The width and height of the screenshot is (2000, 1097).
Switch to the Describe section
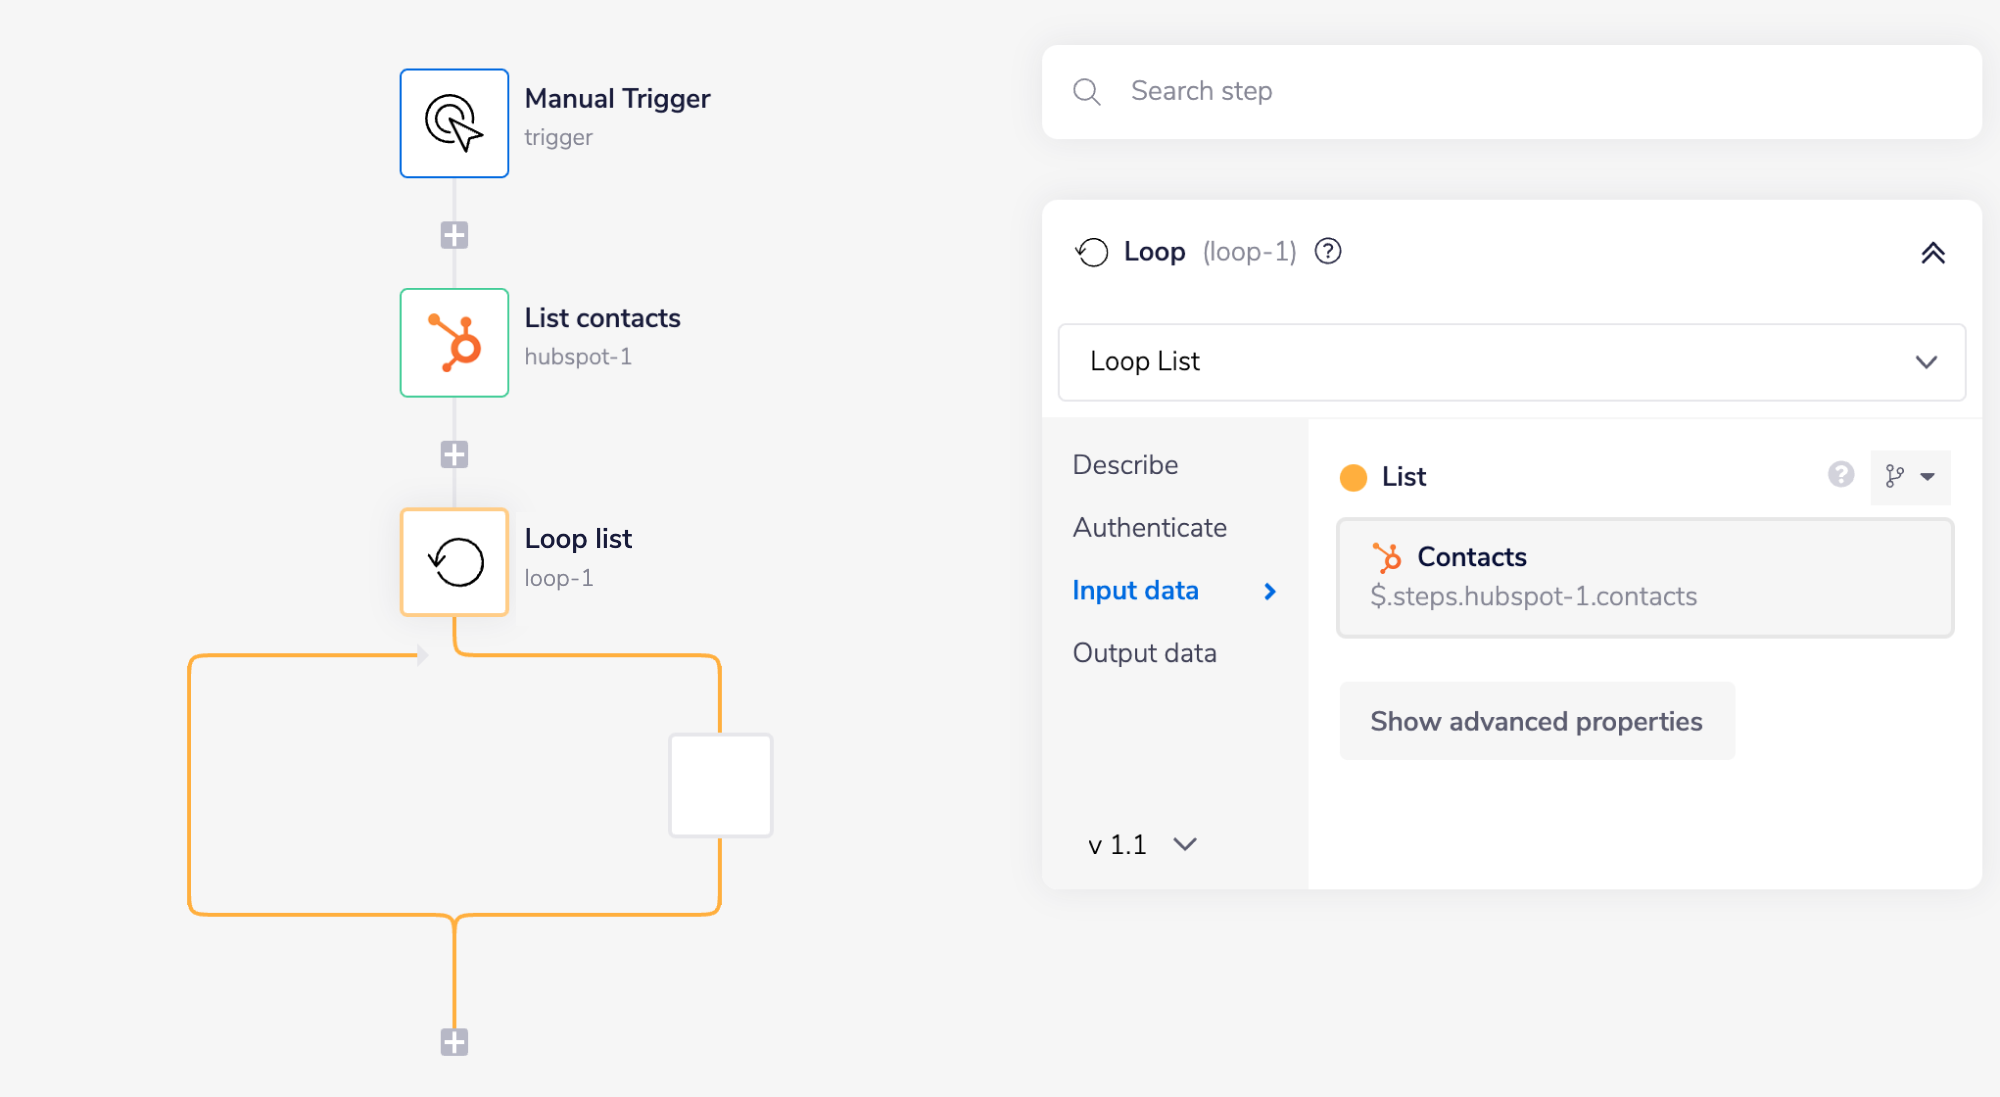pyautogui.click(x=1124, y=464)
